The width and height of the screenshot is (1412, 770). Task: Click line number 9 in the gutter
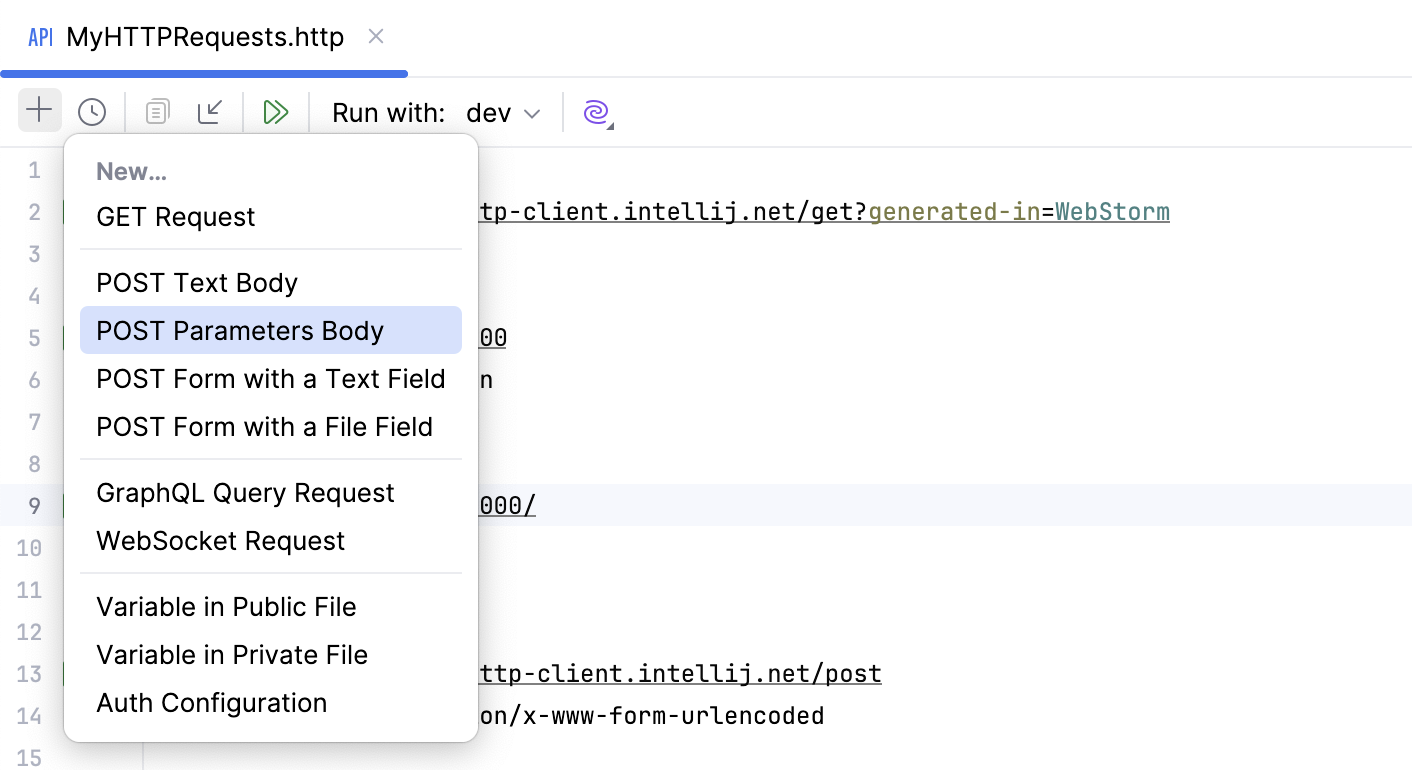tap(34, 505)
